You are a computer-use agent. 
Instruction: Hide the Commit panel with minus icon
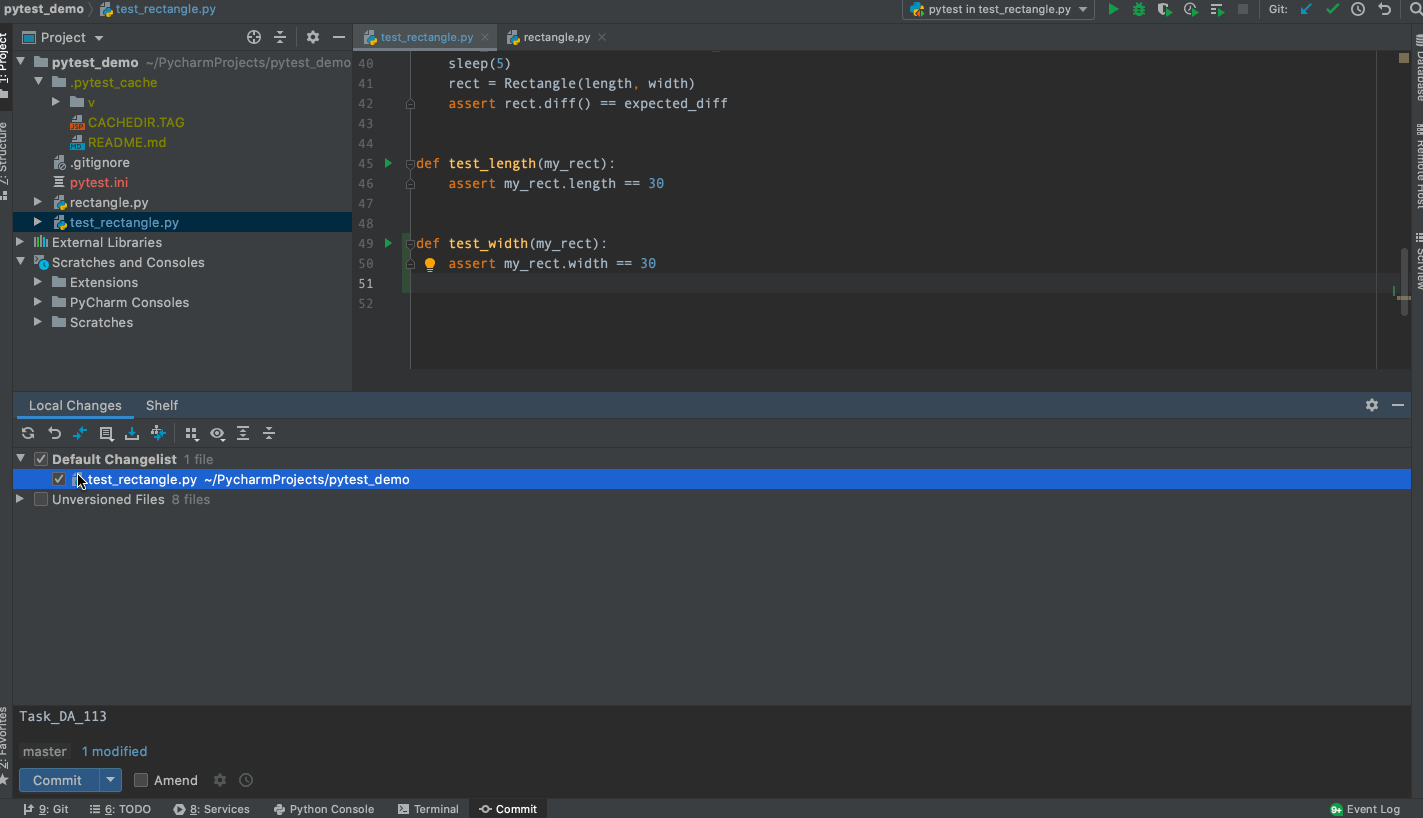[1398, 405]
